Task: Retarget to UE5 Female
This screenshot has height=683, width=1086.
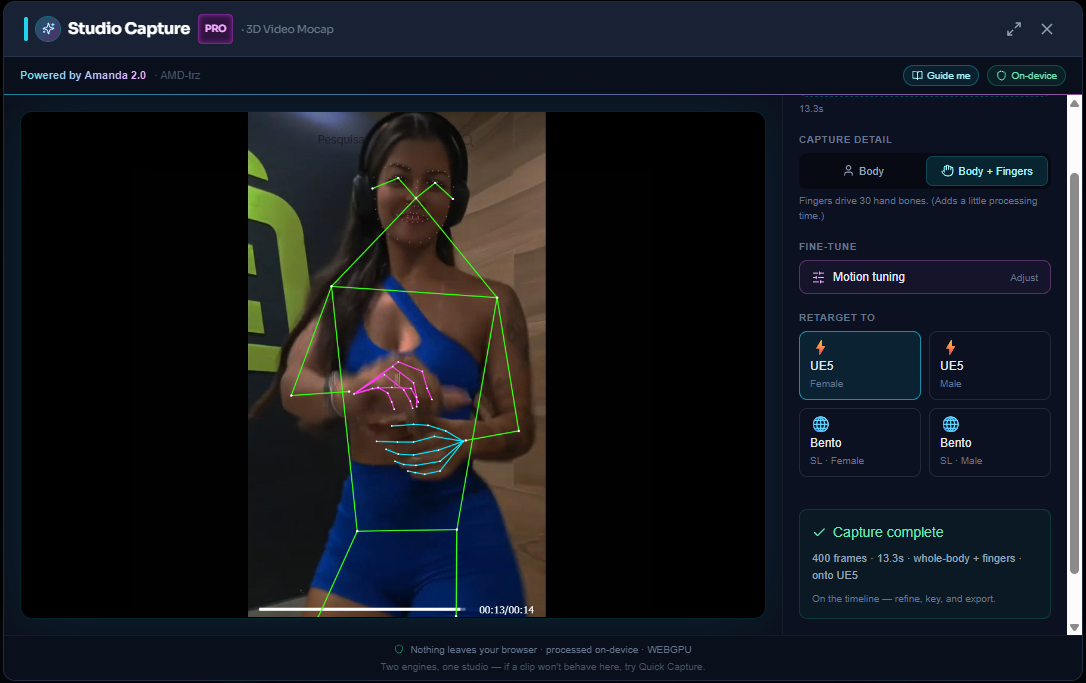Action: tap(860, 365)
